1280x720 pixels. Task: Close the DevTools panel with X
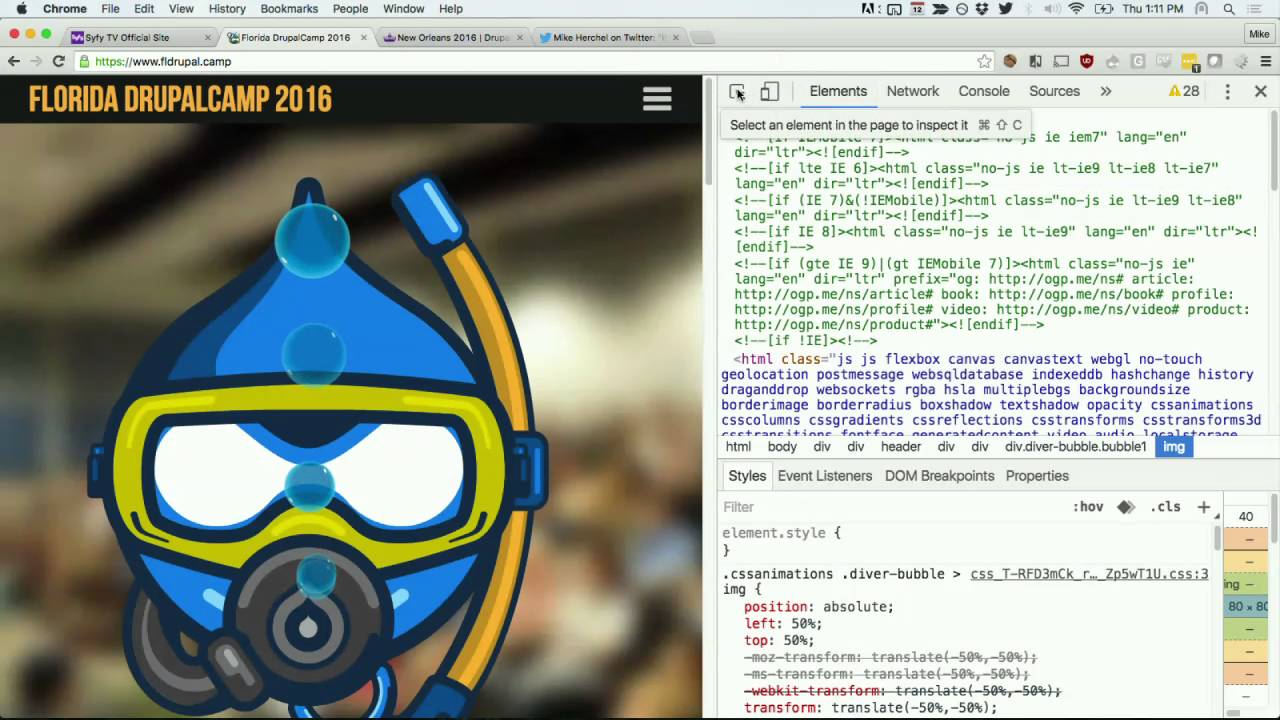pyautogui.click(x=1261, y=91)
